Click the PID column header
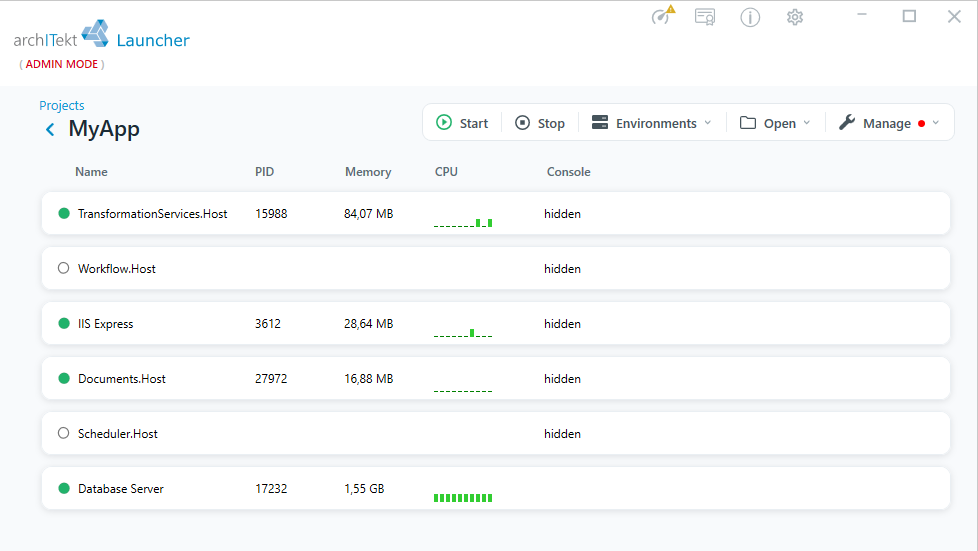The height and width of the screenshot is (551, 978). pyautogui.click(x=264, y=172)
